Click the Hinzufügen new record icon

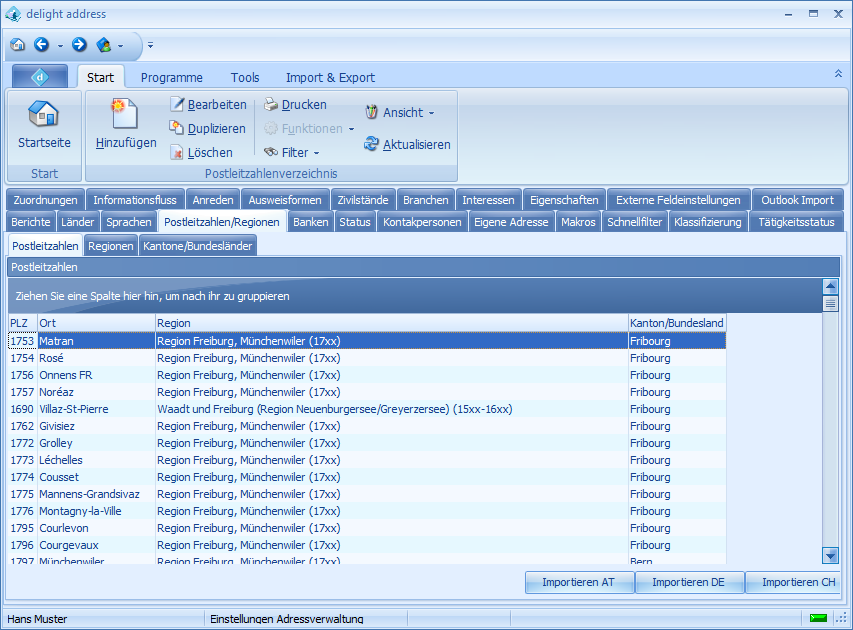click(125, 113)
